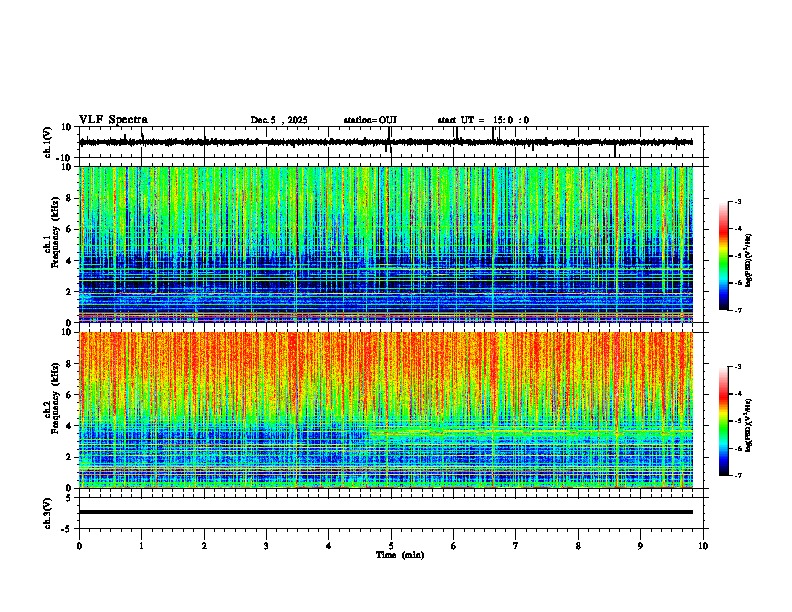Click the ch.2 color bar log(PSD) label
The width and height of the screenshot is (792, 612).
point(749,425)
